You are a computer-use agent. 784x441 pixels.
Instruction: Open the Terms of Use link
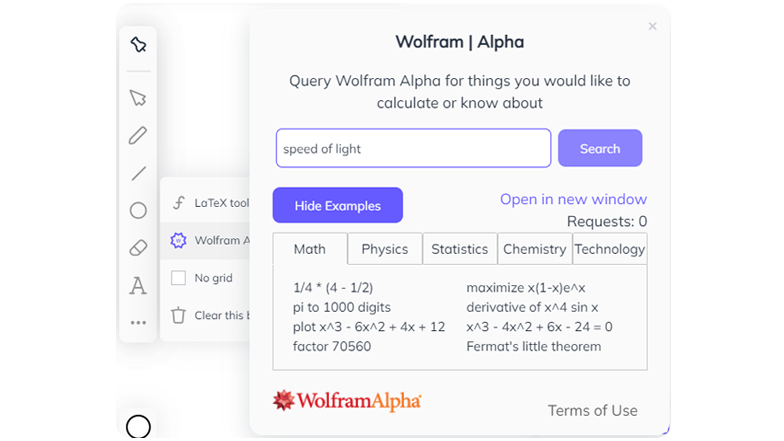[592, 410]
